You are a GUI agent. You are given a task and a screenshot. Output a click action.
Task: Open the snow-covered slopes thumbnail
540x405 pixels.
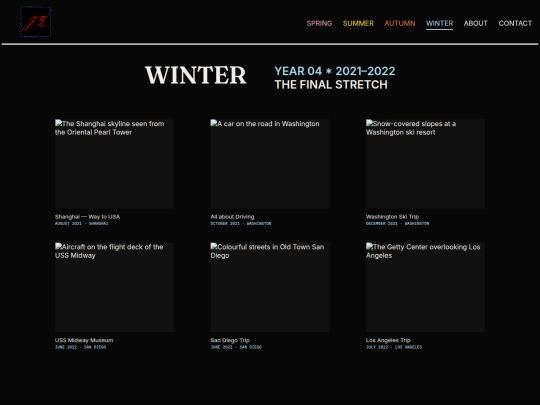pyautogui.click(x=425, y=164)
